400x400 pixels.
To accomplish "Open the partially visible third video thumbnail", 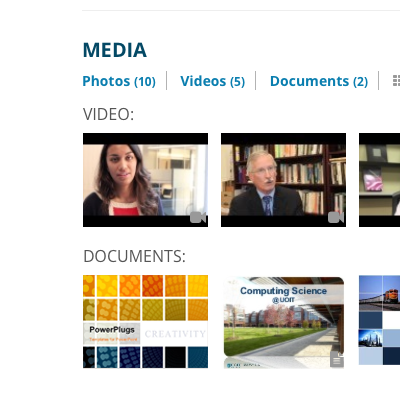I will 379,180.
